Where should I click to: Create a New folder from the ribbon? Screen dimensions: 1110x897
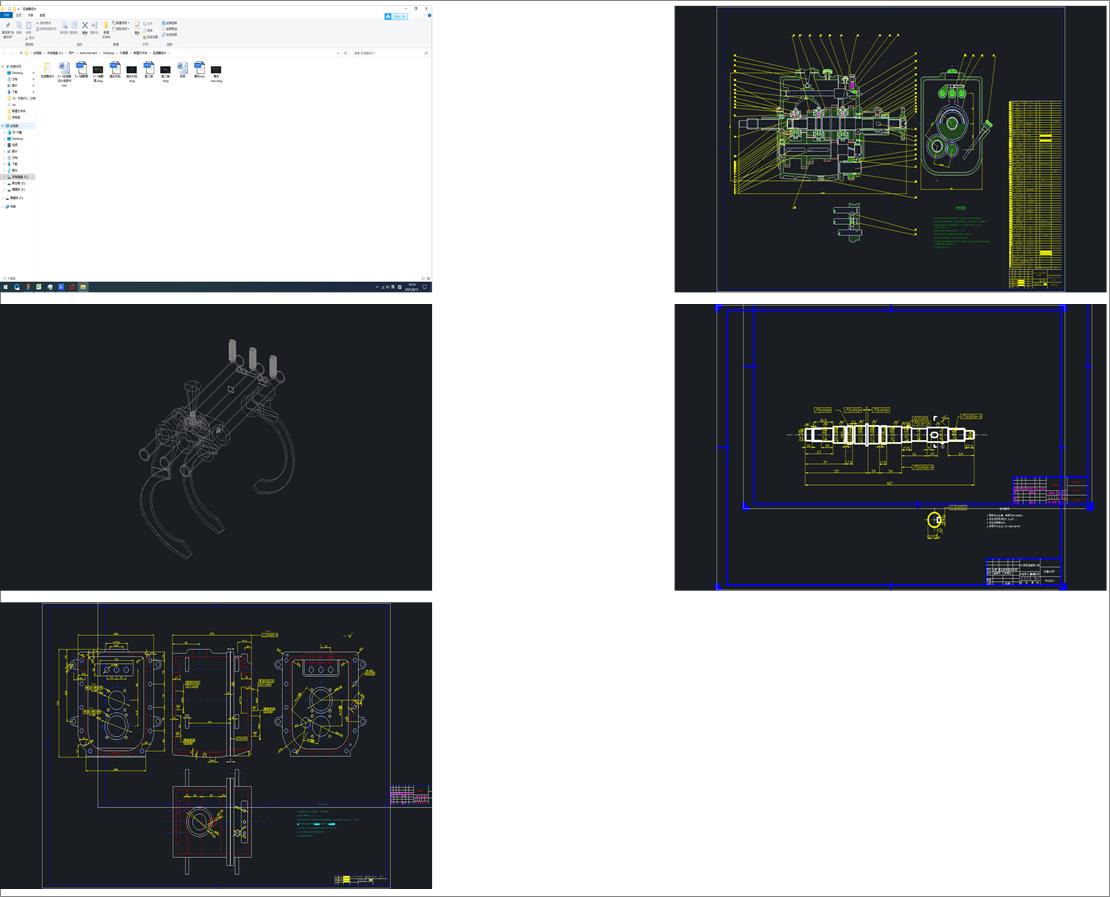(106, 29)
